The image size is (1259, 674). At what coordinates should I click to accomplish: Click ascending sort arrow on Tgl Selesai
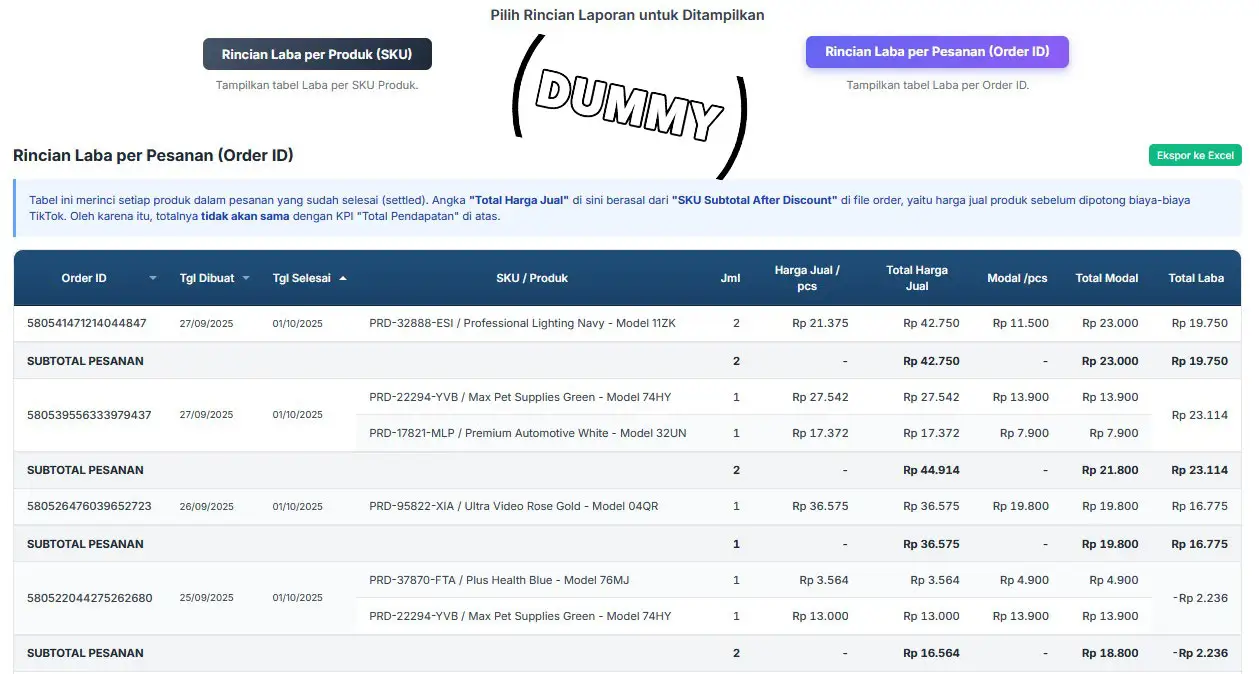click(343, 278)
